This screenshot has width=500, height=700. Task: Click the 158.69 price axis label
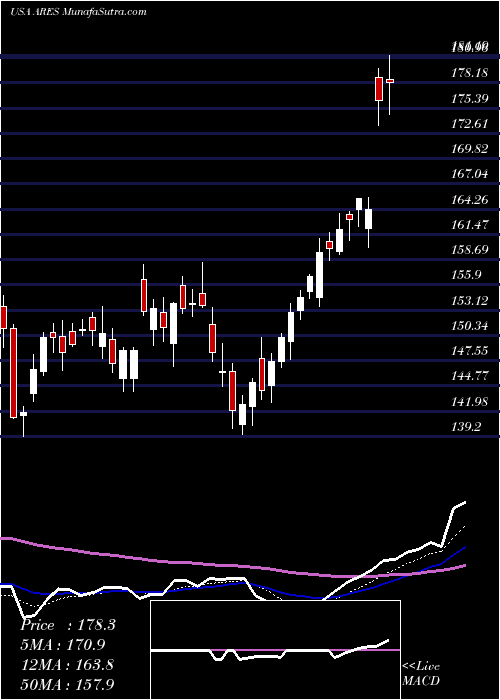pyautogui.click(x=470, y=250)
